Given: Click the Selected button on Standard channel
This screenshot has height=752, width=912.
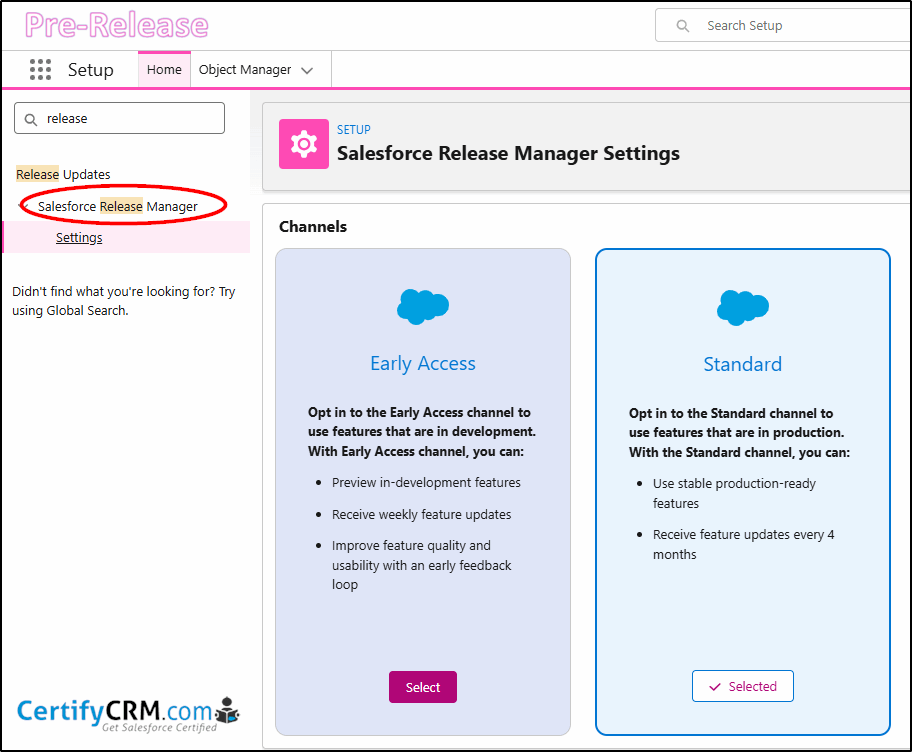Looking at the screenshot, I should point(742,686).
